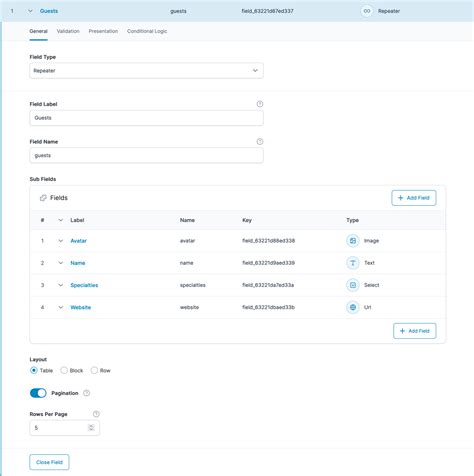Click the Select type icon for Specialties
This screenshot has height=476, width=474.
point(353,285)
